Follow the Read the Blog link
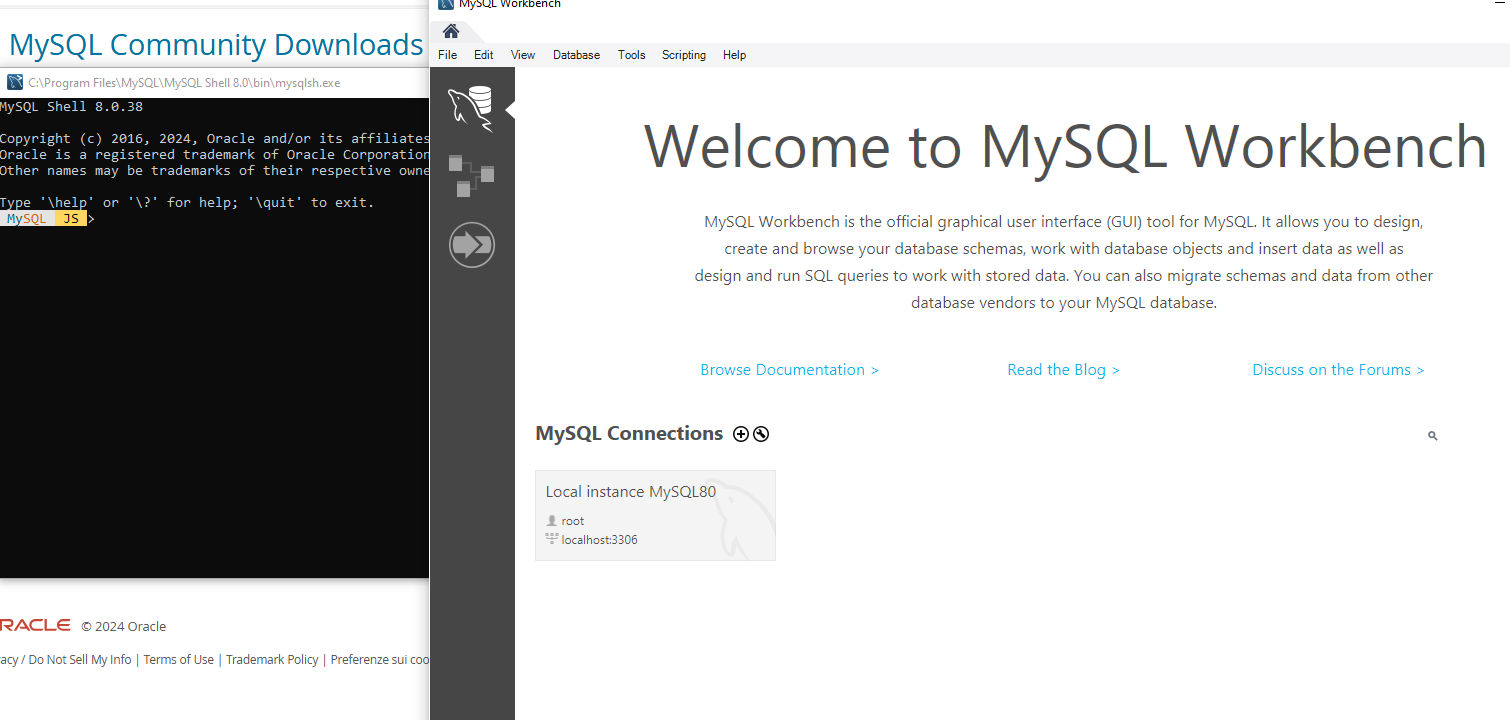 tap(1063, 369)
